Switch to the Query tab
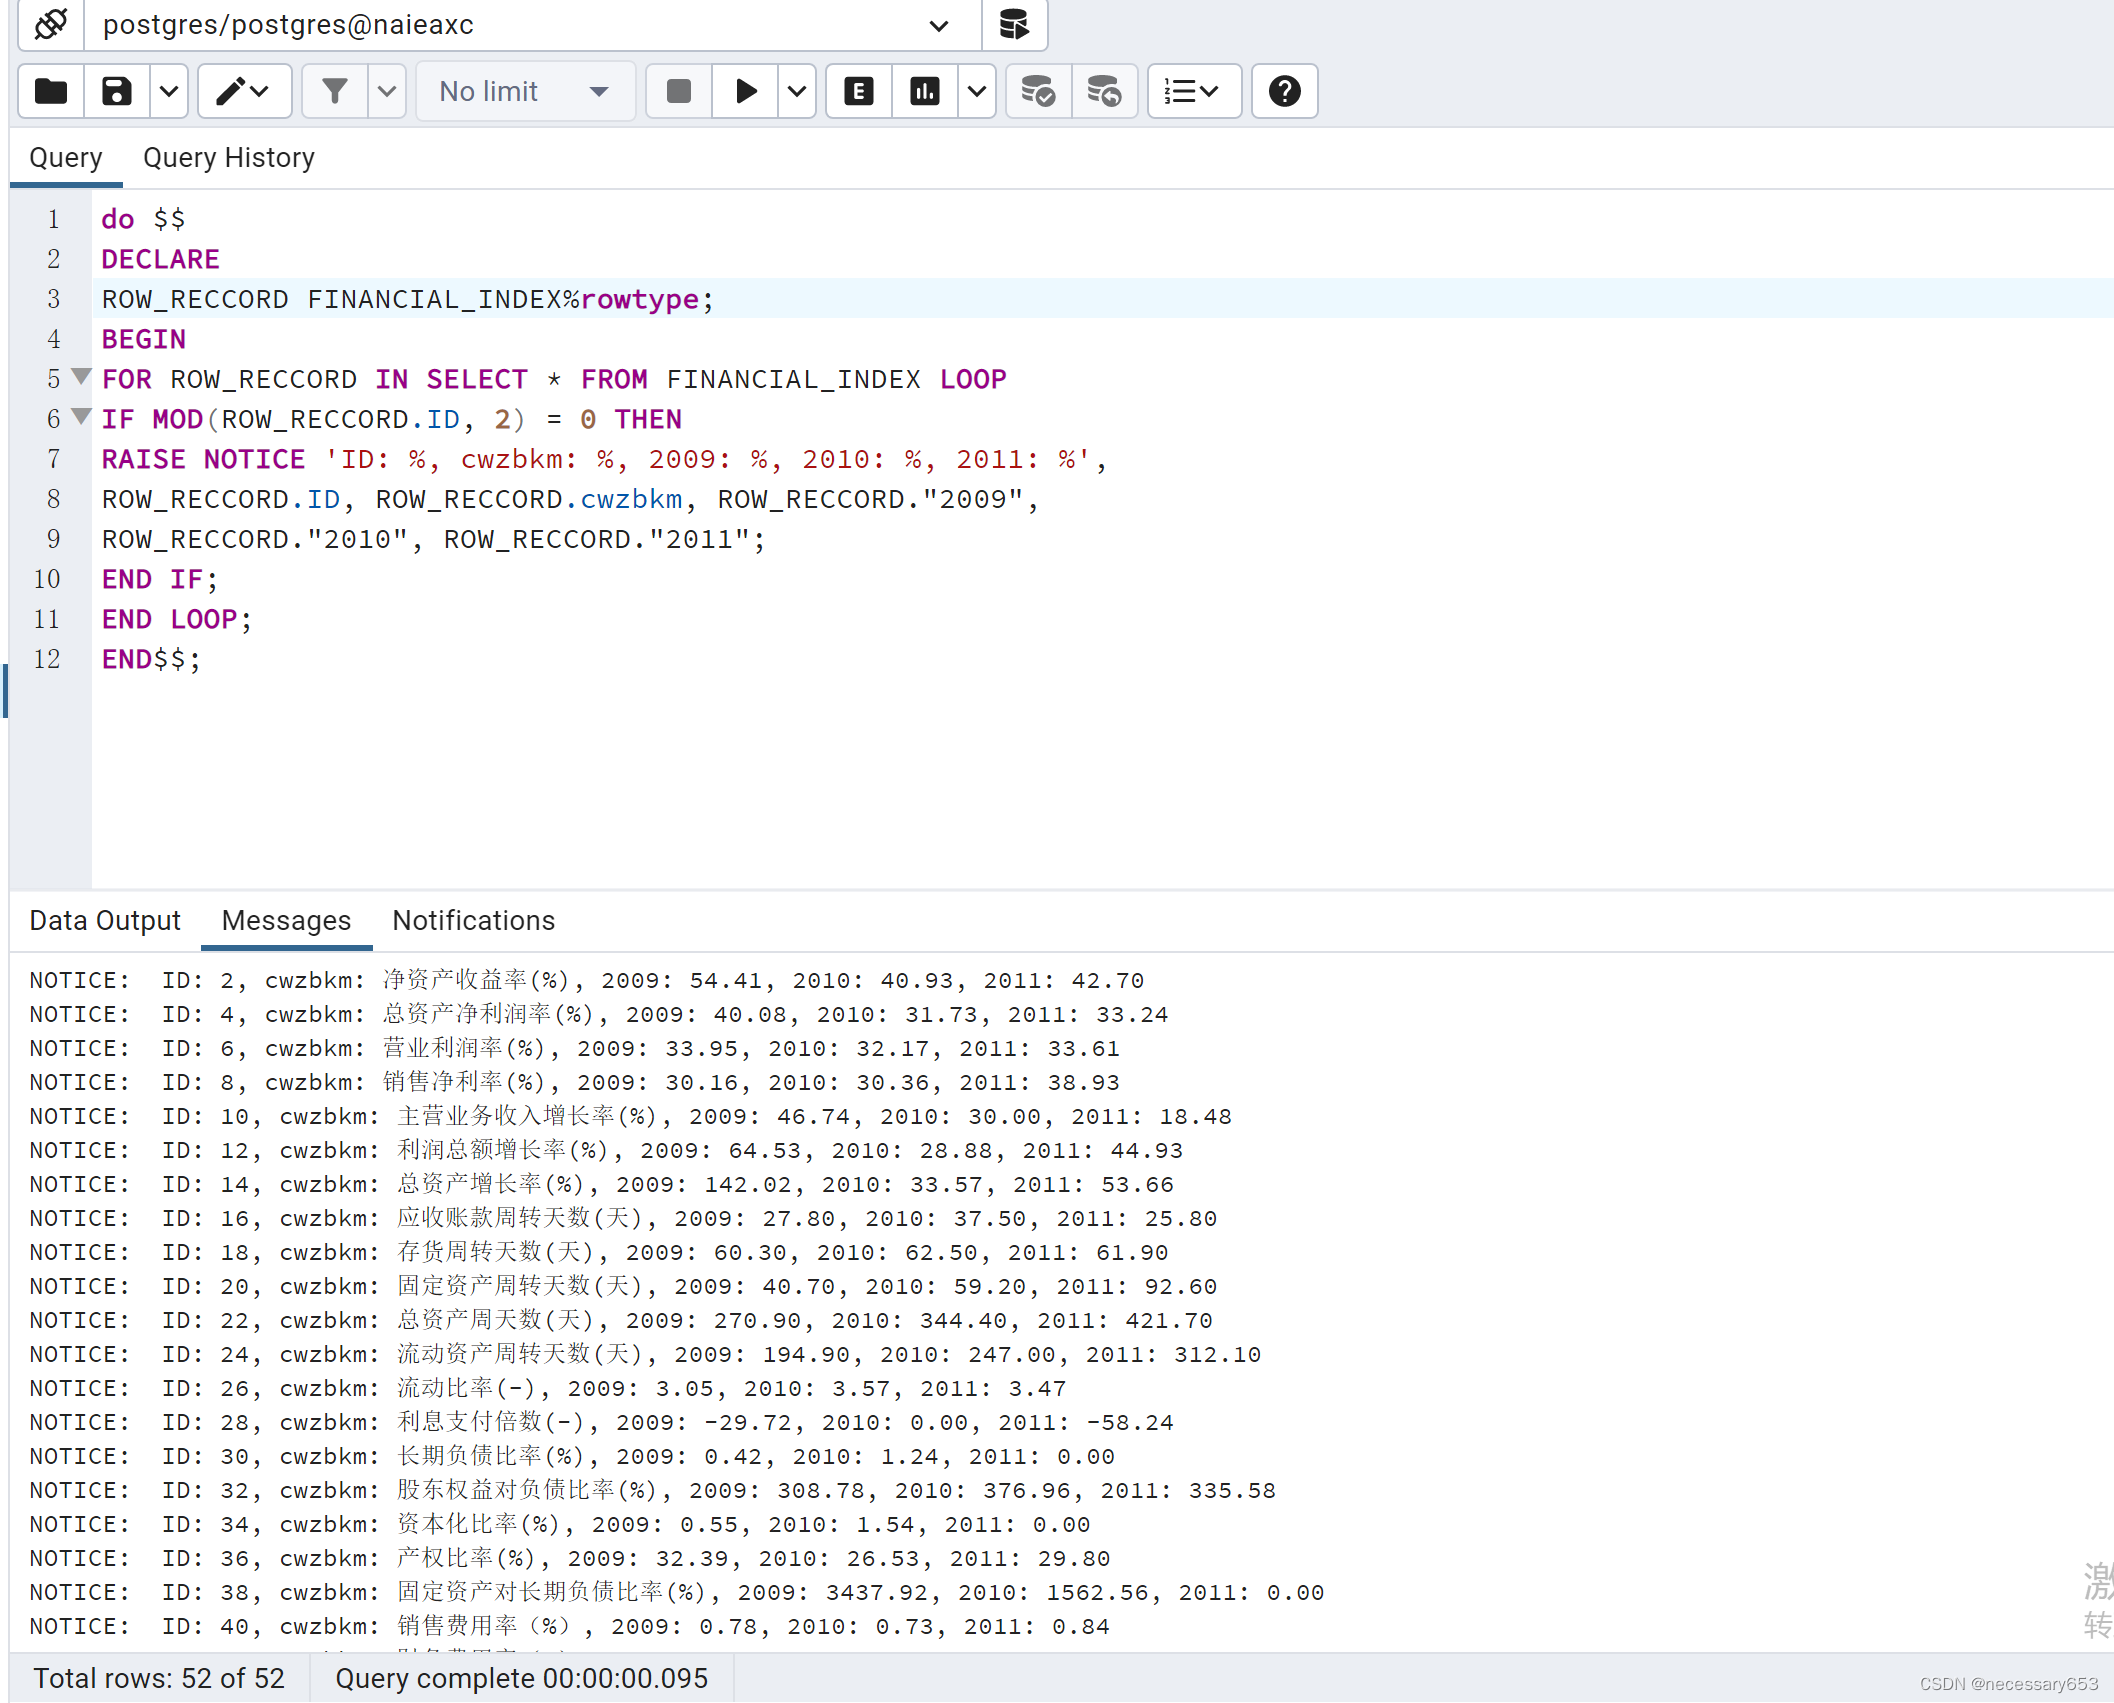The width and height of the screenshot is (2114, 1703). click(x=66, y=158)
